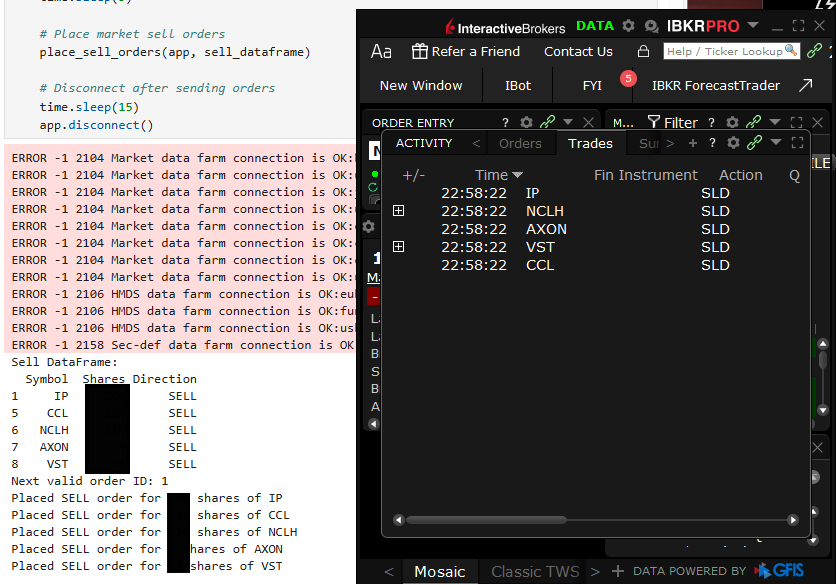Click 'Next valid order ID: 1' output
The image size is (836, 584).
(90, 481)
